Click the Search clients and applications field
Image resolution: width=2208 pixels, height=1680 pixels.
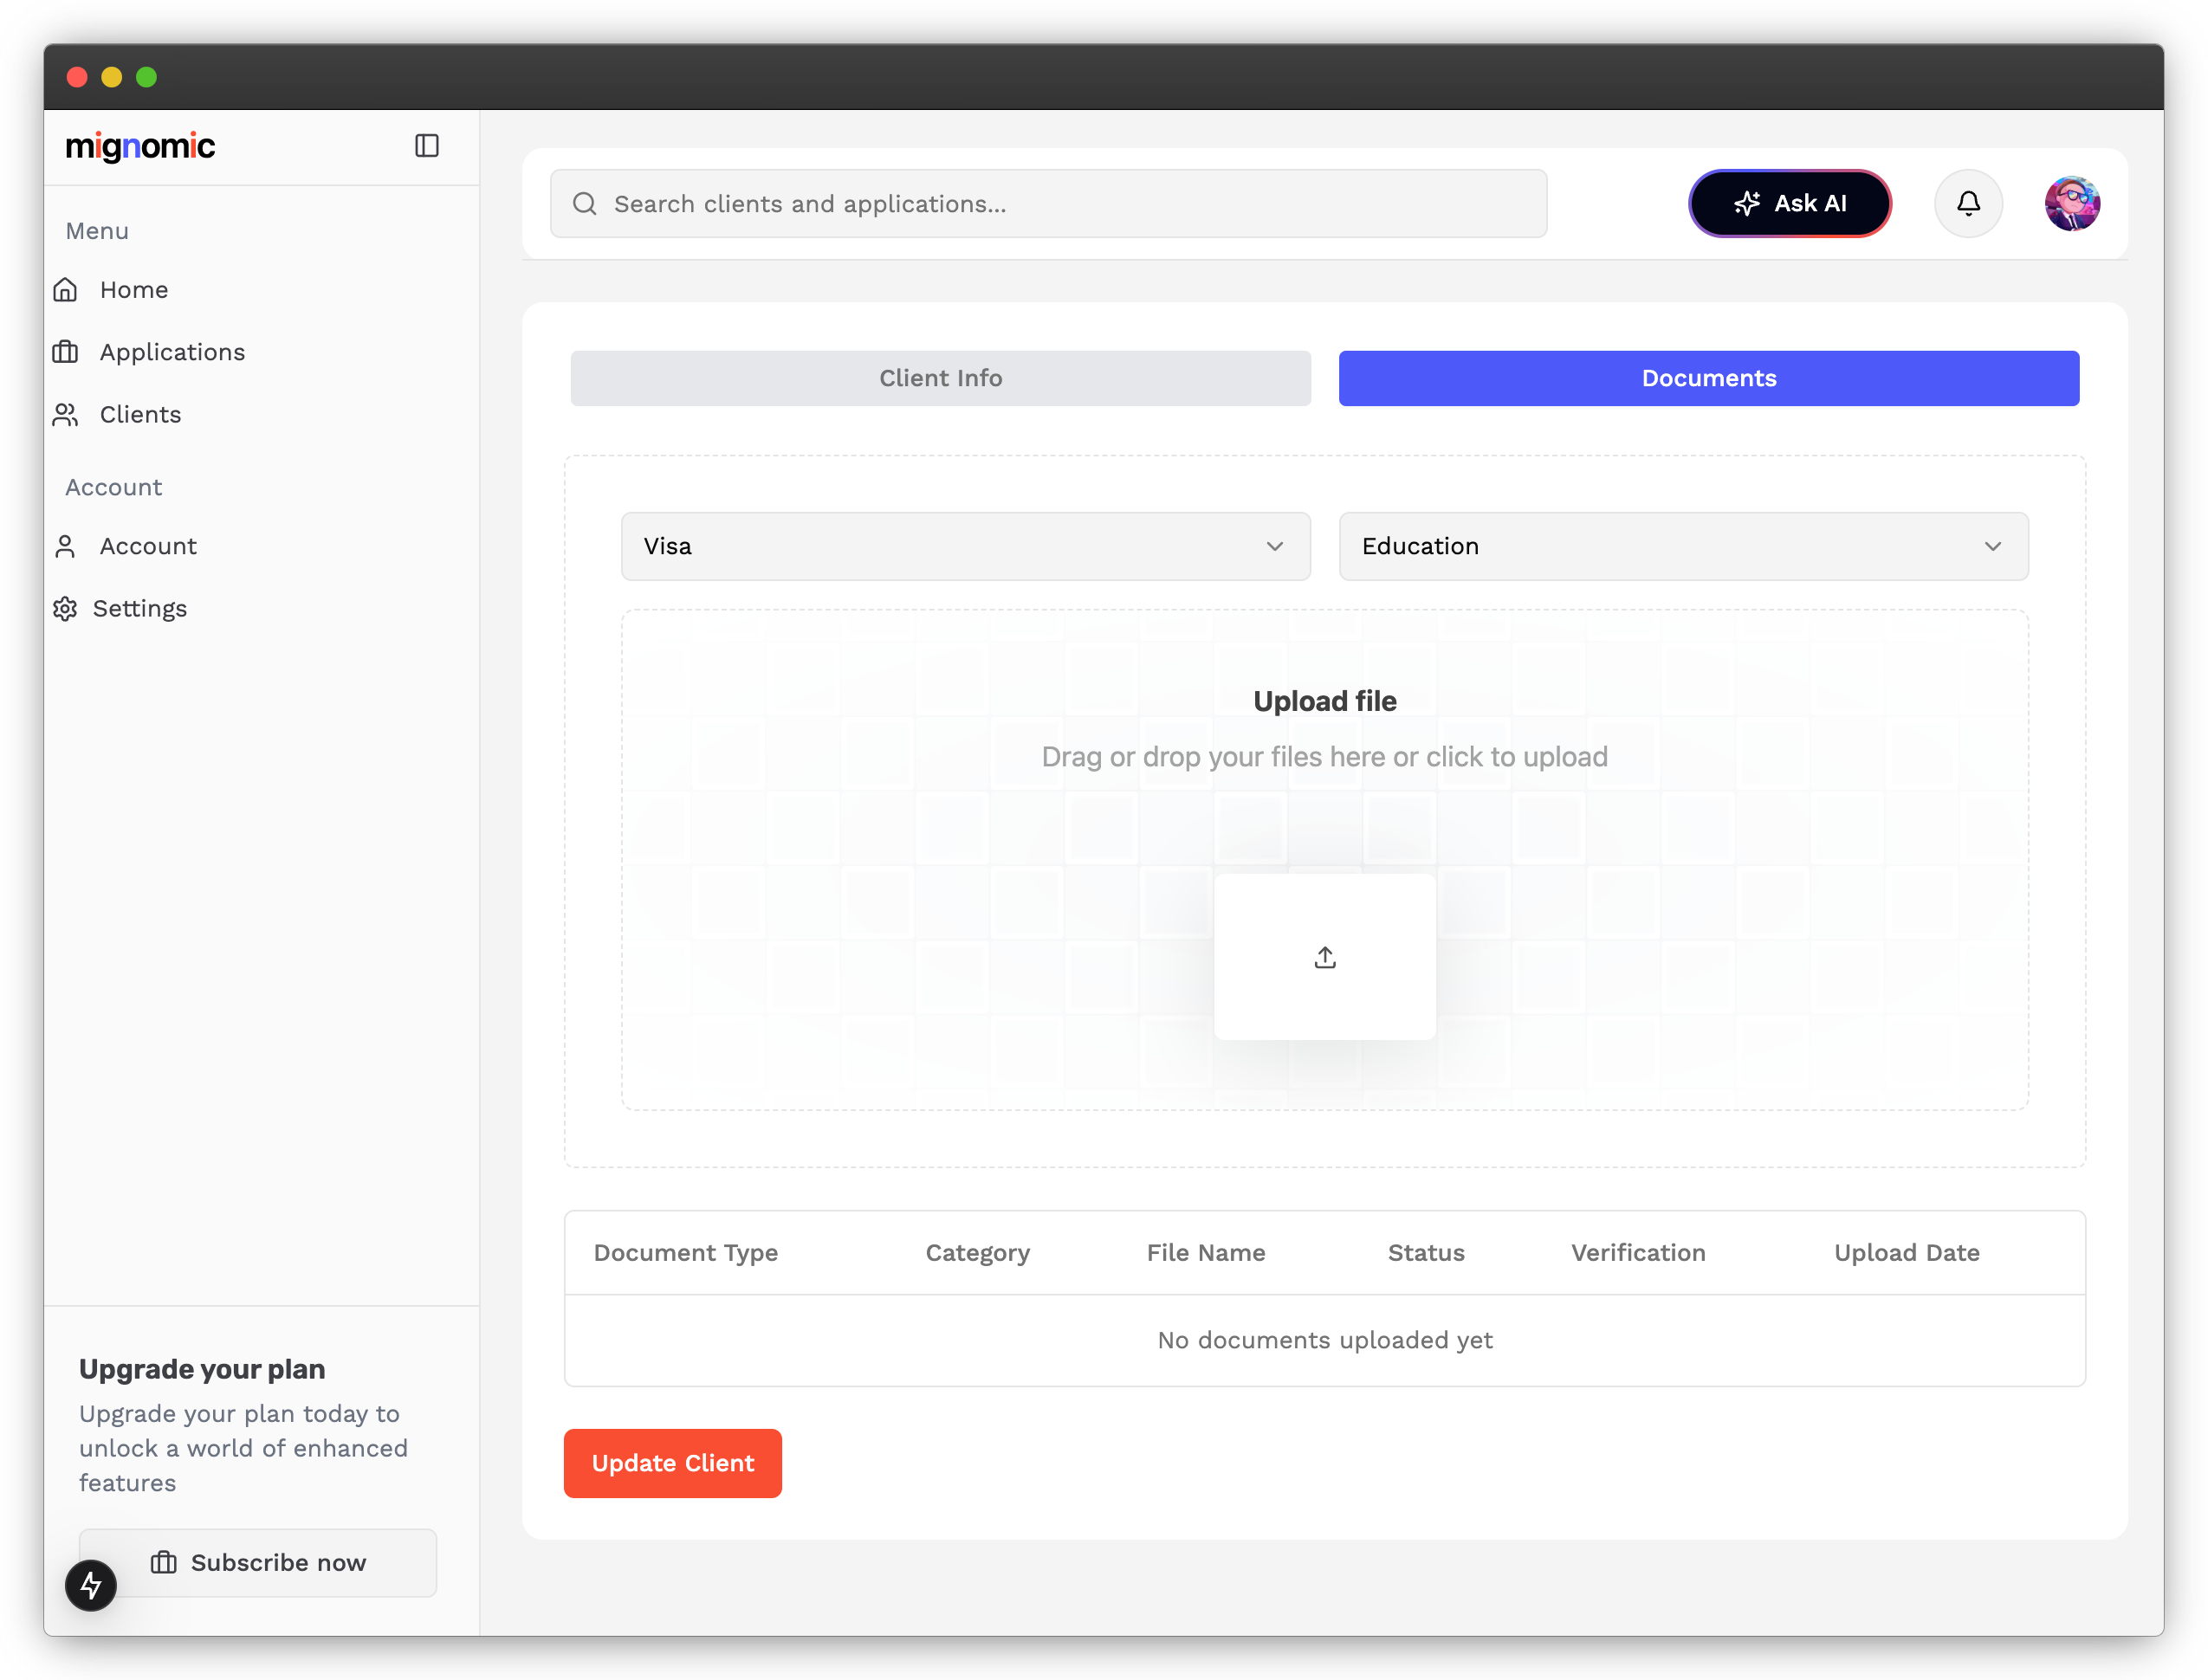(x=1048, y=203)
